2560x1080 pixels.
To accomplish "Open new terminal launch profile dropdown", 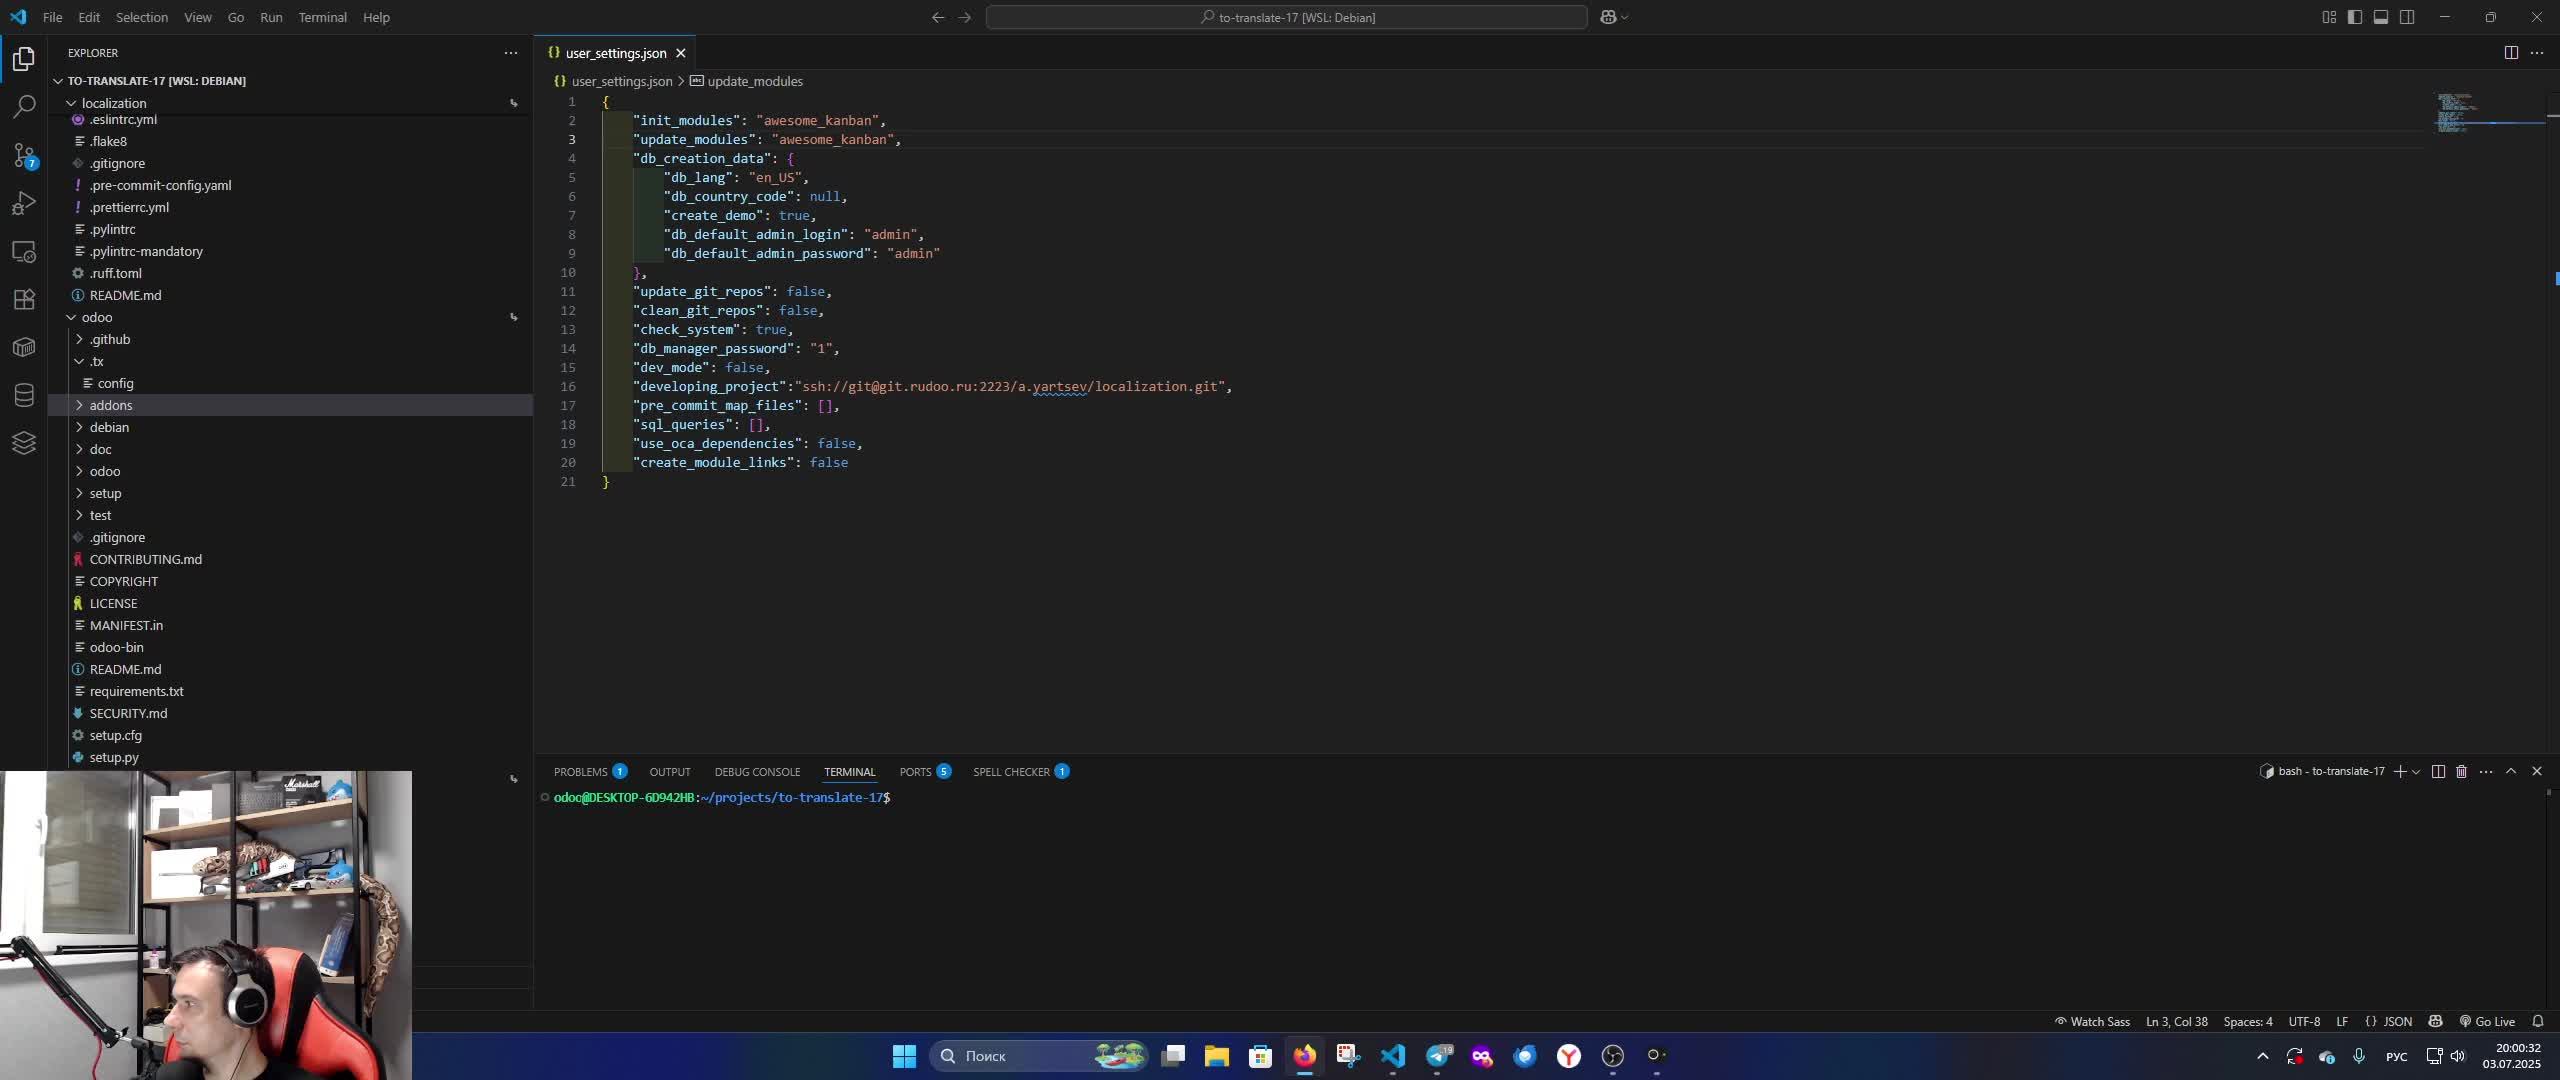I will (x=2416, y=771).
